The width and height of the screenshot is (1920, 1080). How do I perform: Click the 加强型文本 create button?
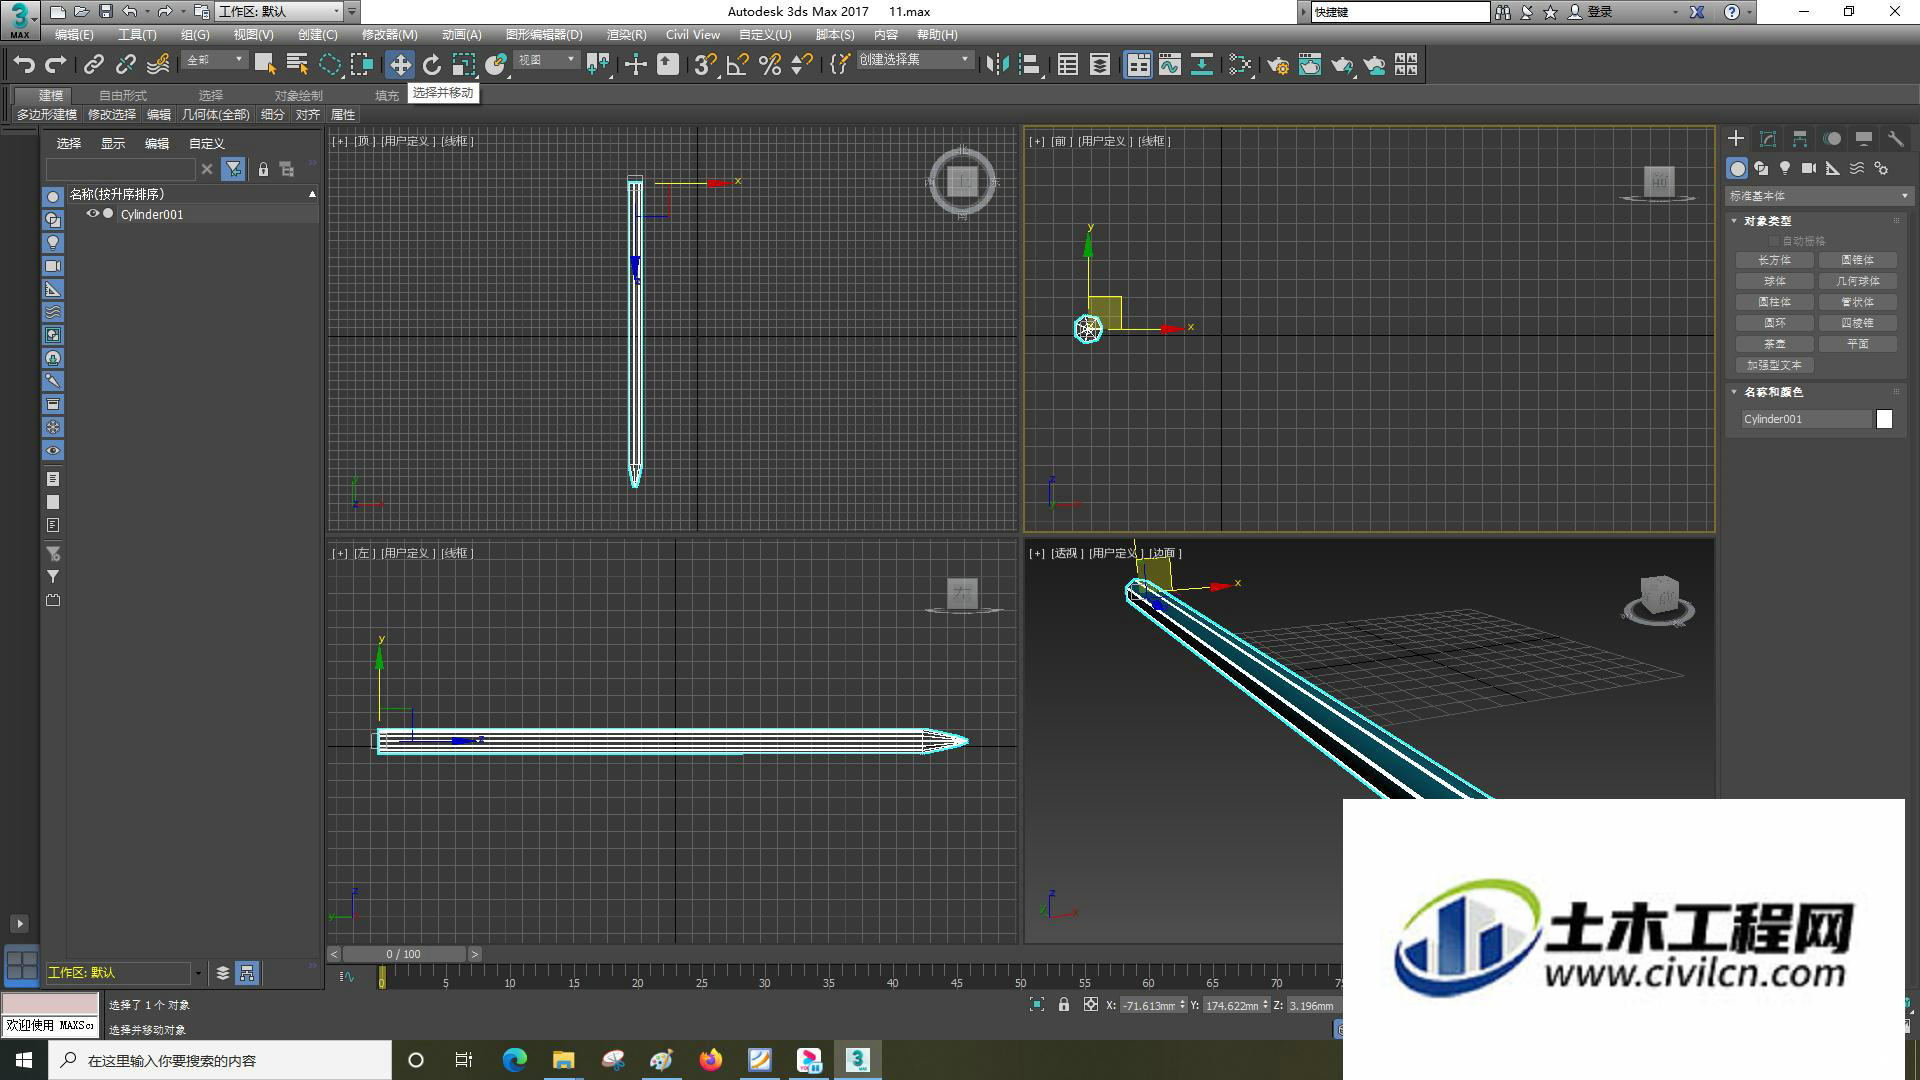click(x=1774, y=365)
